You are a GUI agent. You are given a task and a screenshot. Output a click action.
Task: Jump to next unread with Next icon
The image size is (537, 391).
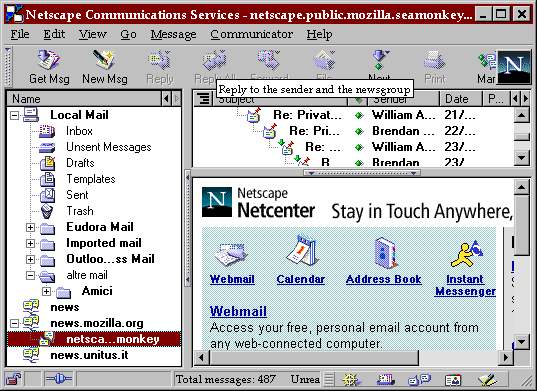(x=379, y=63)
